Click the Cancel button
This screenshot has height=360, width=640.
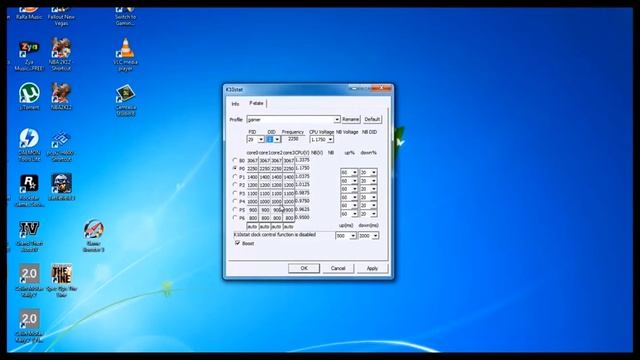point(338,268)
